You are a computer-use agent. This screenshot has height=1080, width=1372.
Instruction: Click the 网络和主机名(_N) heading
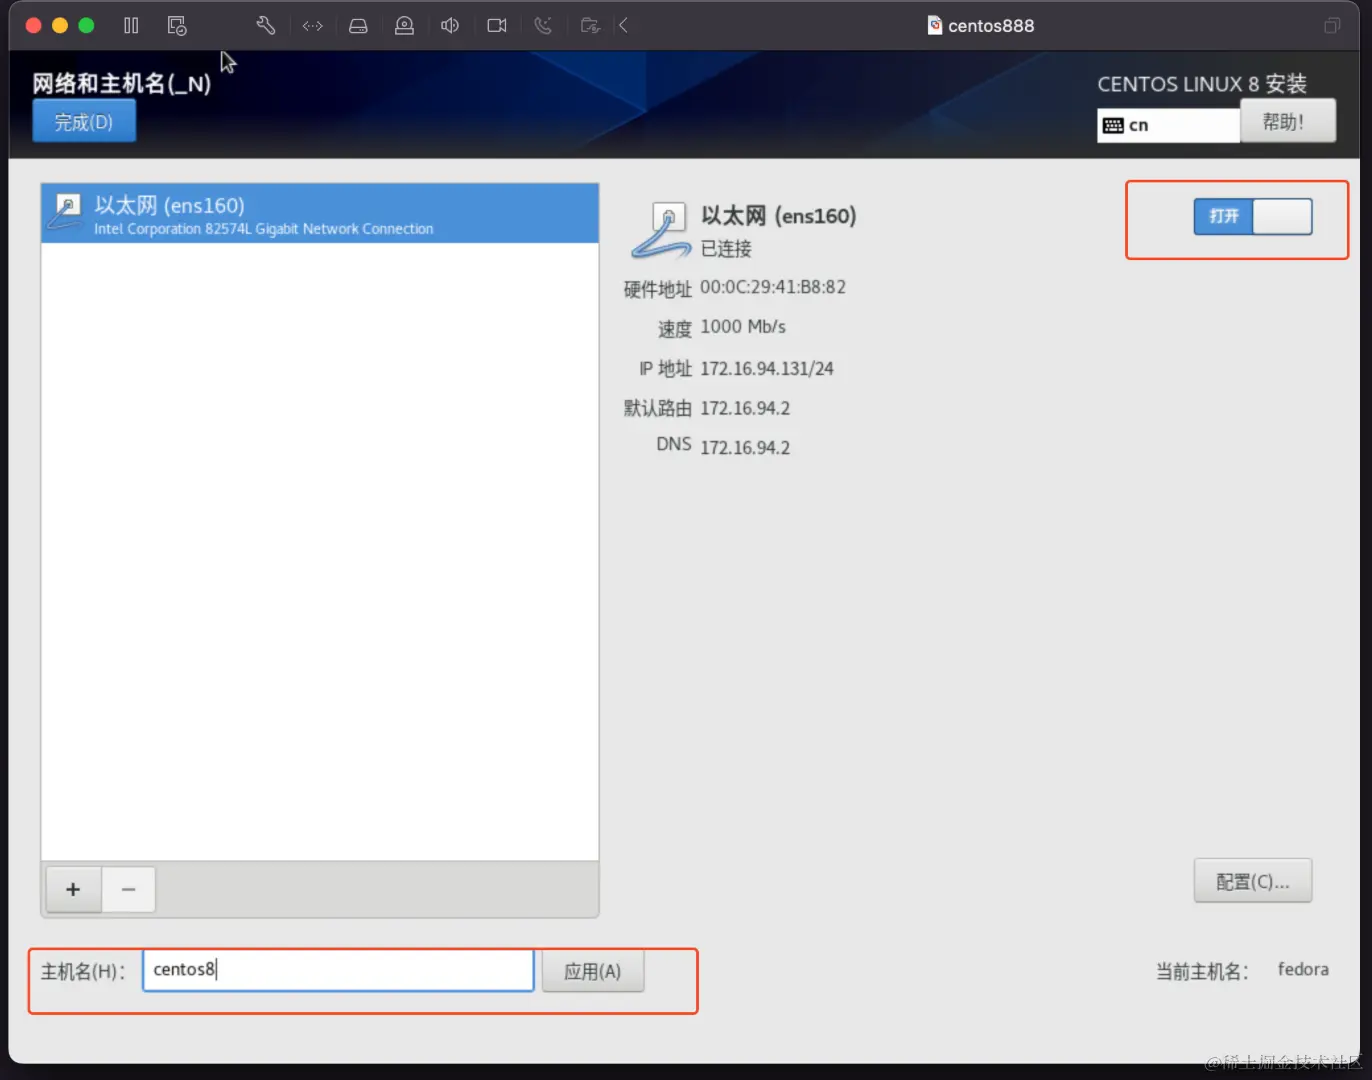tap(122, 84)
